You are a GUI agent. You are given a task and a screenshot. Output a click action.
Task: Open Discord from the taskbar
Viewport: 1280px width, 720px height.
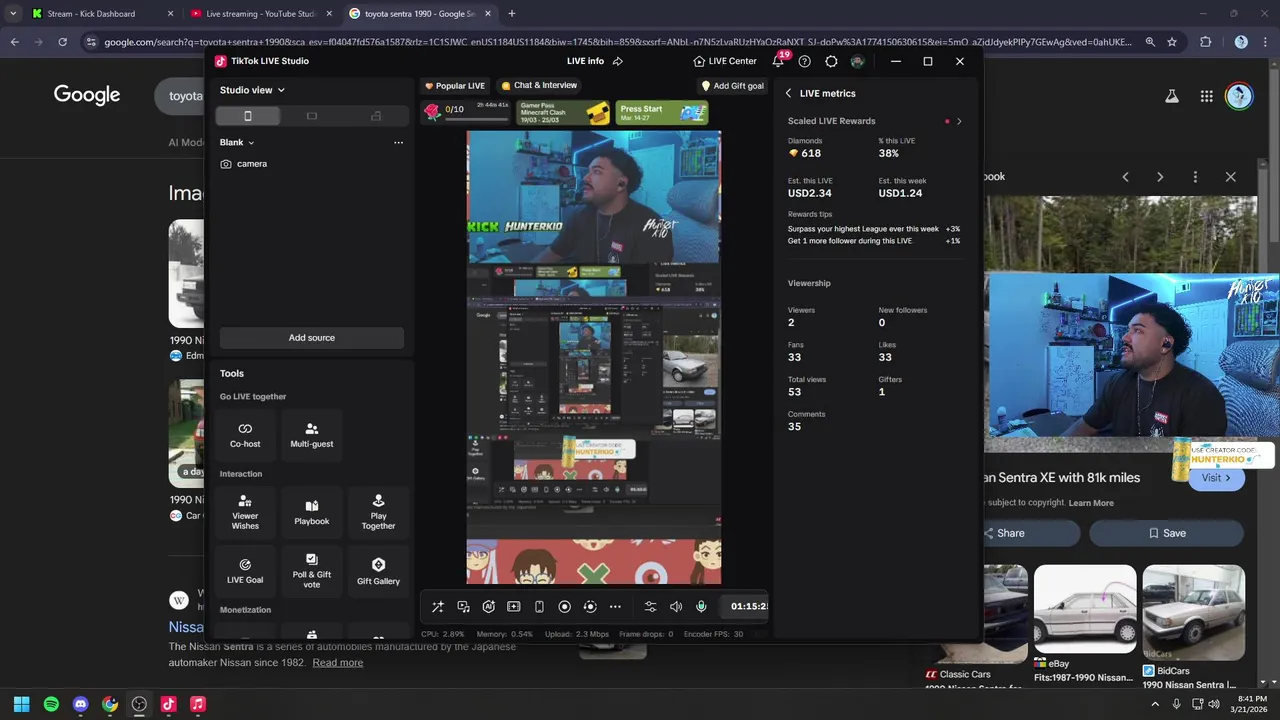(x=81, y=704)
